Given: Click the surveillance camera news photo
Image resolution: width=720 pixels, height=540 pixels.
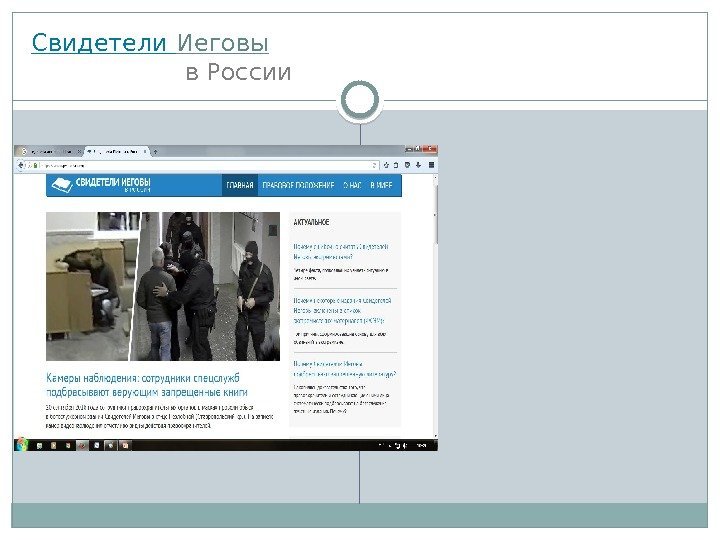Looking at the screenshot, I should tap(163, 286).
